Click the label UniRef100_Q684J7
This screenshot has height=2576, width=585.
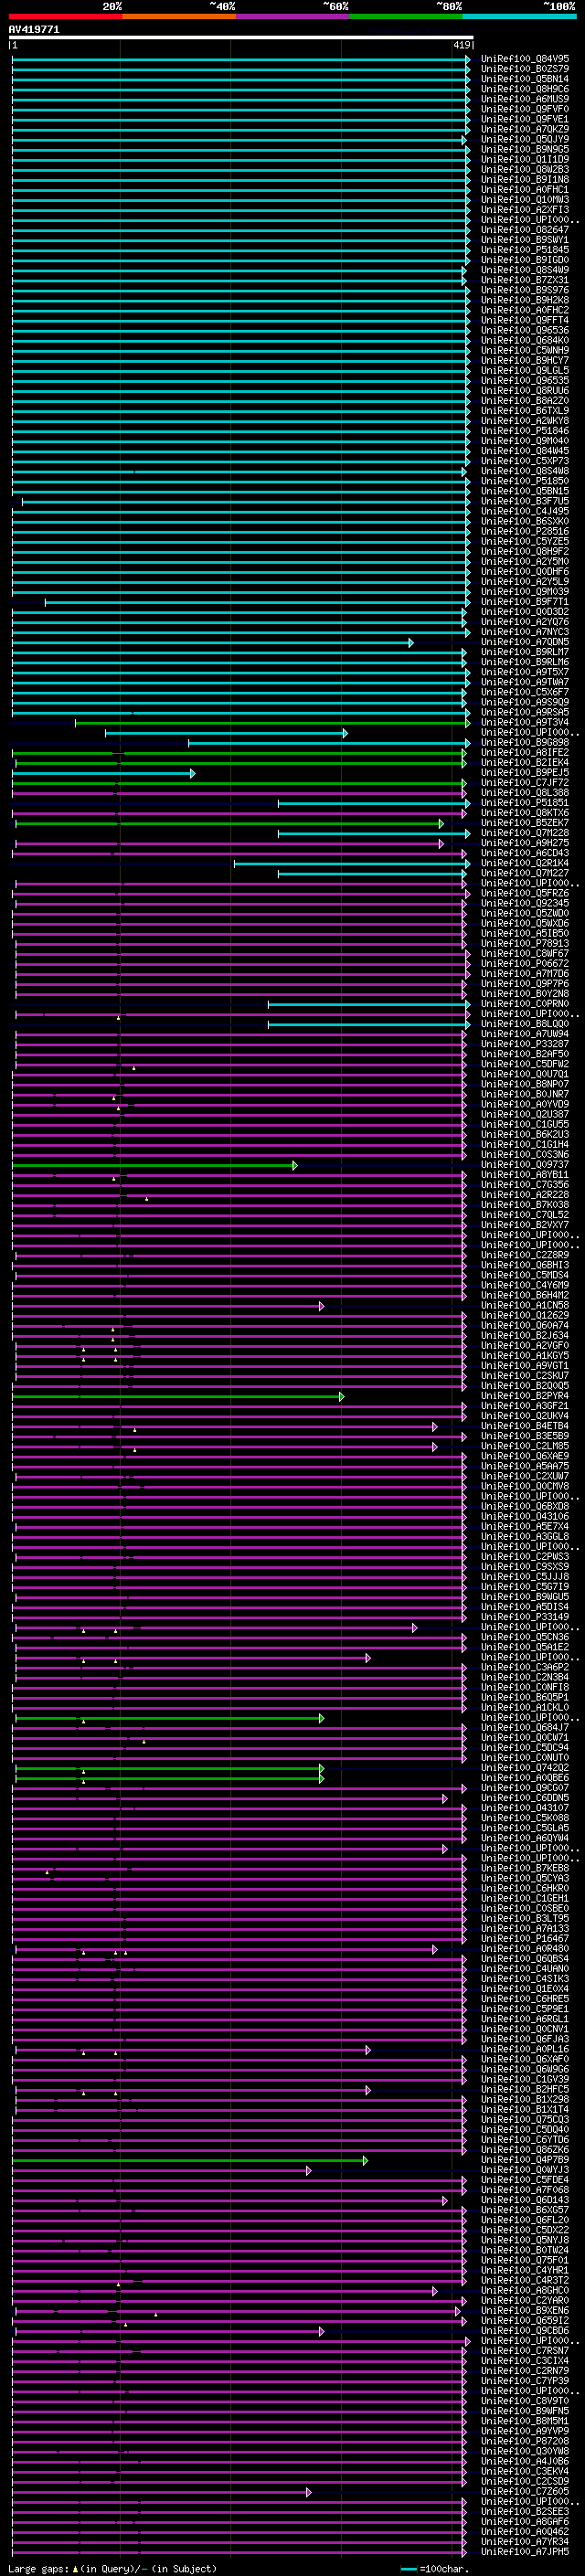coord(525,1728)
